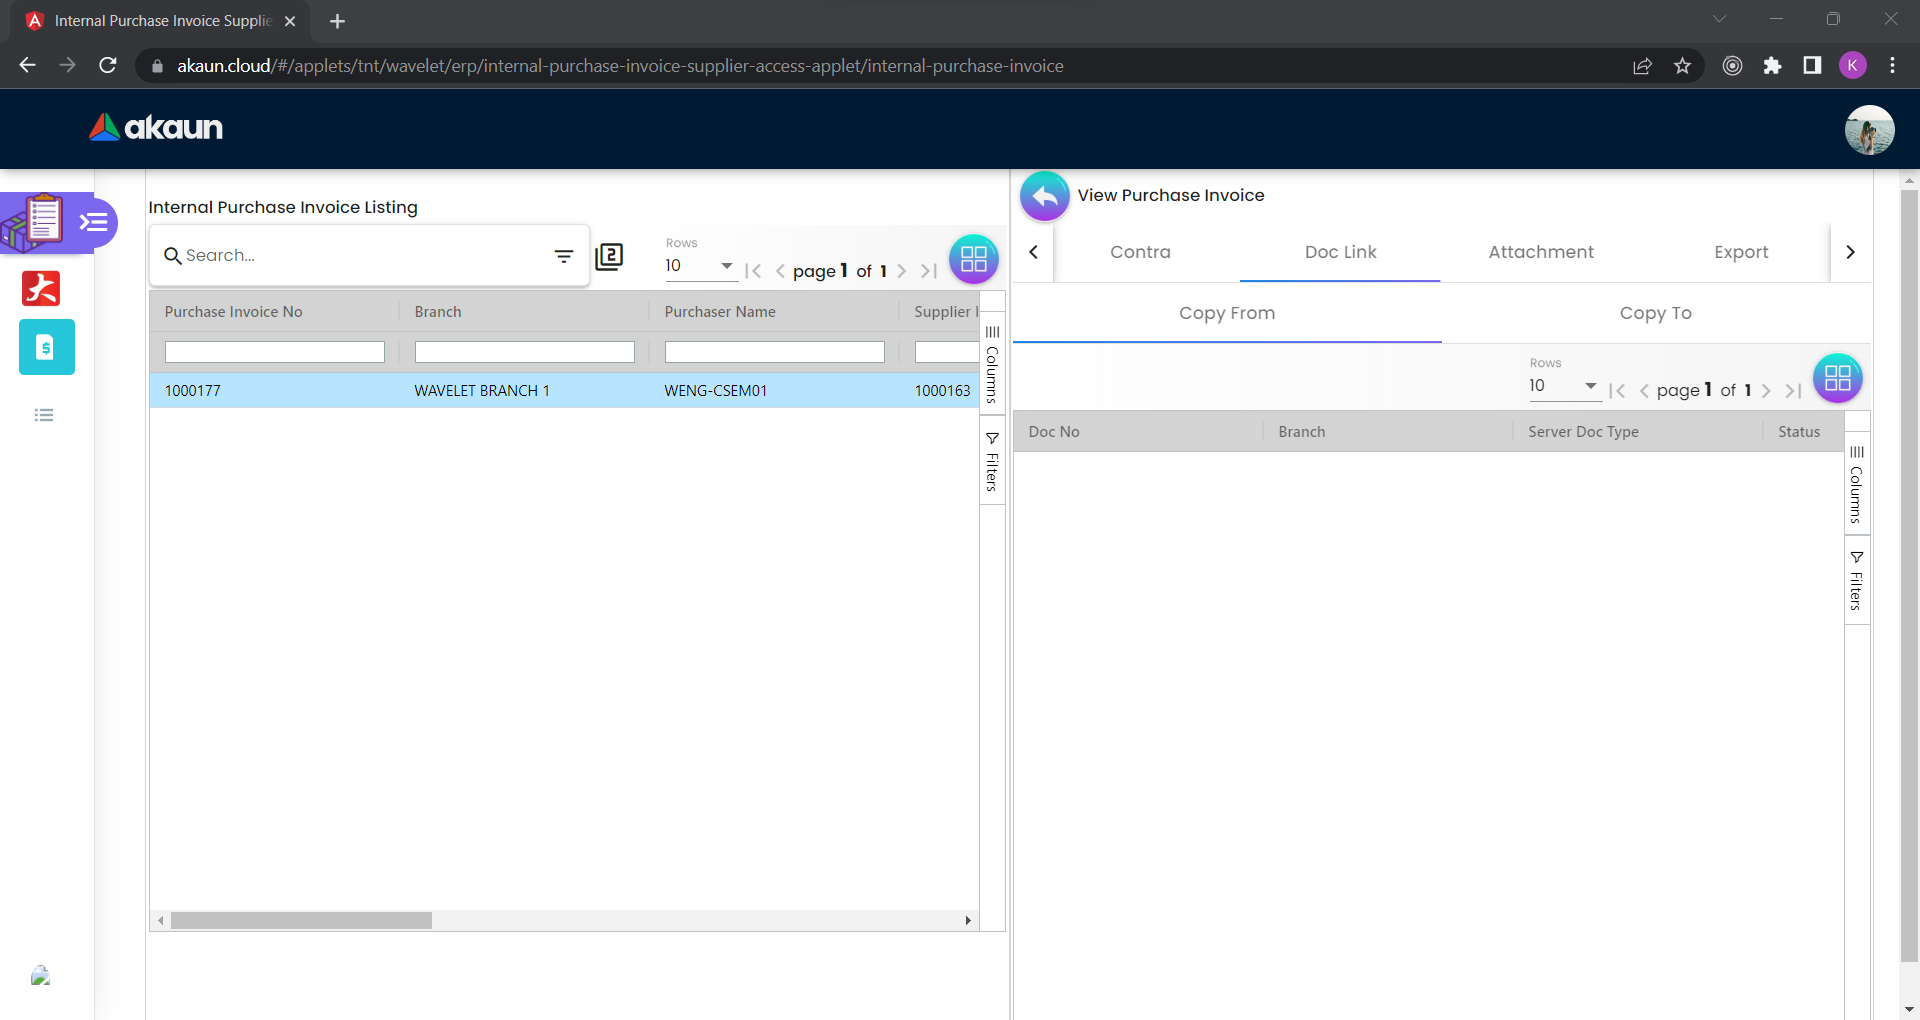Click the grid view button in Doc Link
1920x1020 pixels.
(x=1837, y=378)
